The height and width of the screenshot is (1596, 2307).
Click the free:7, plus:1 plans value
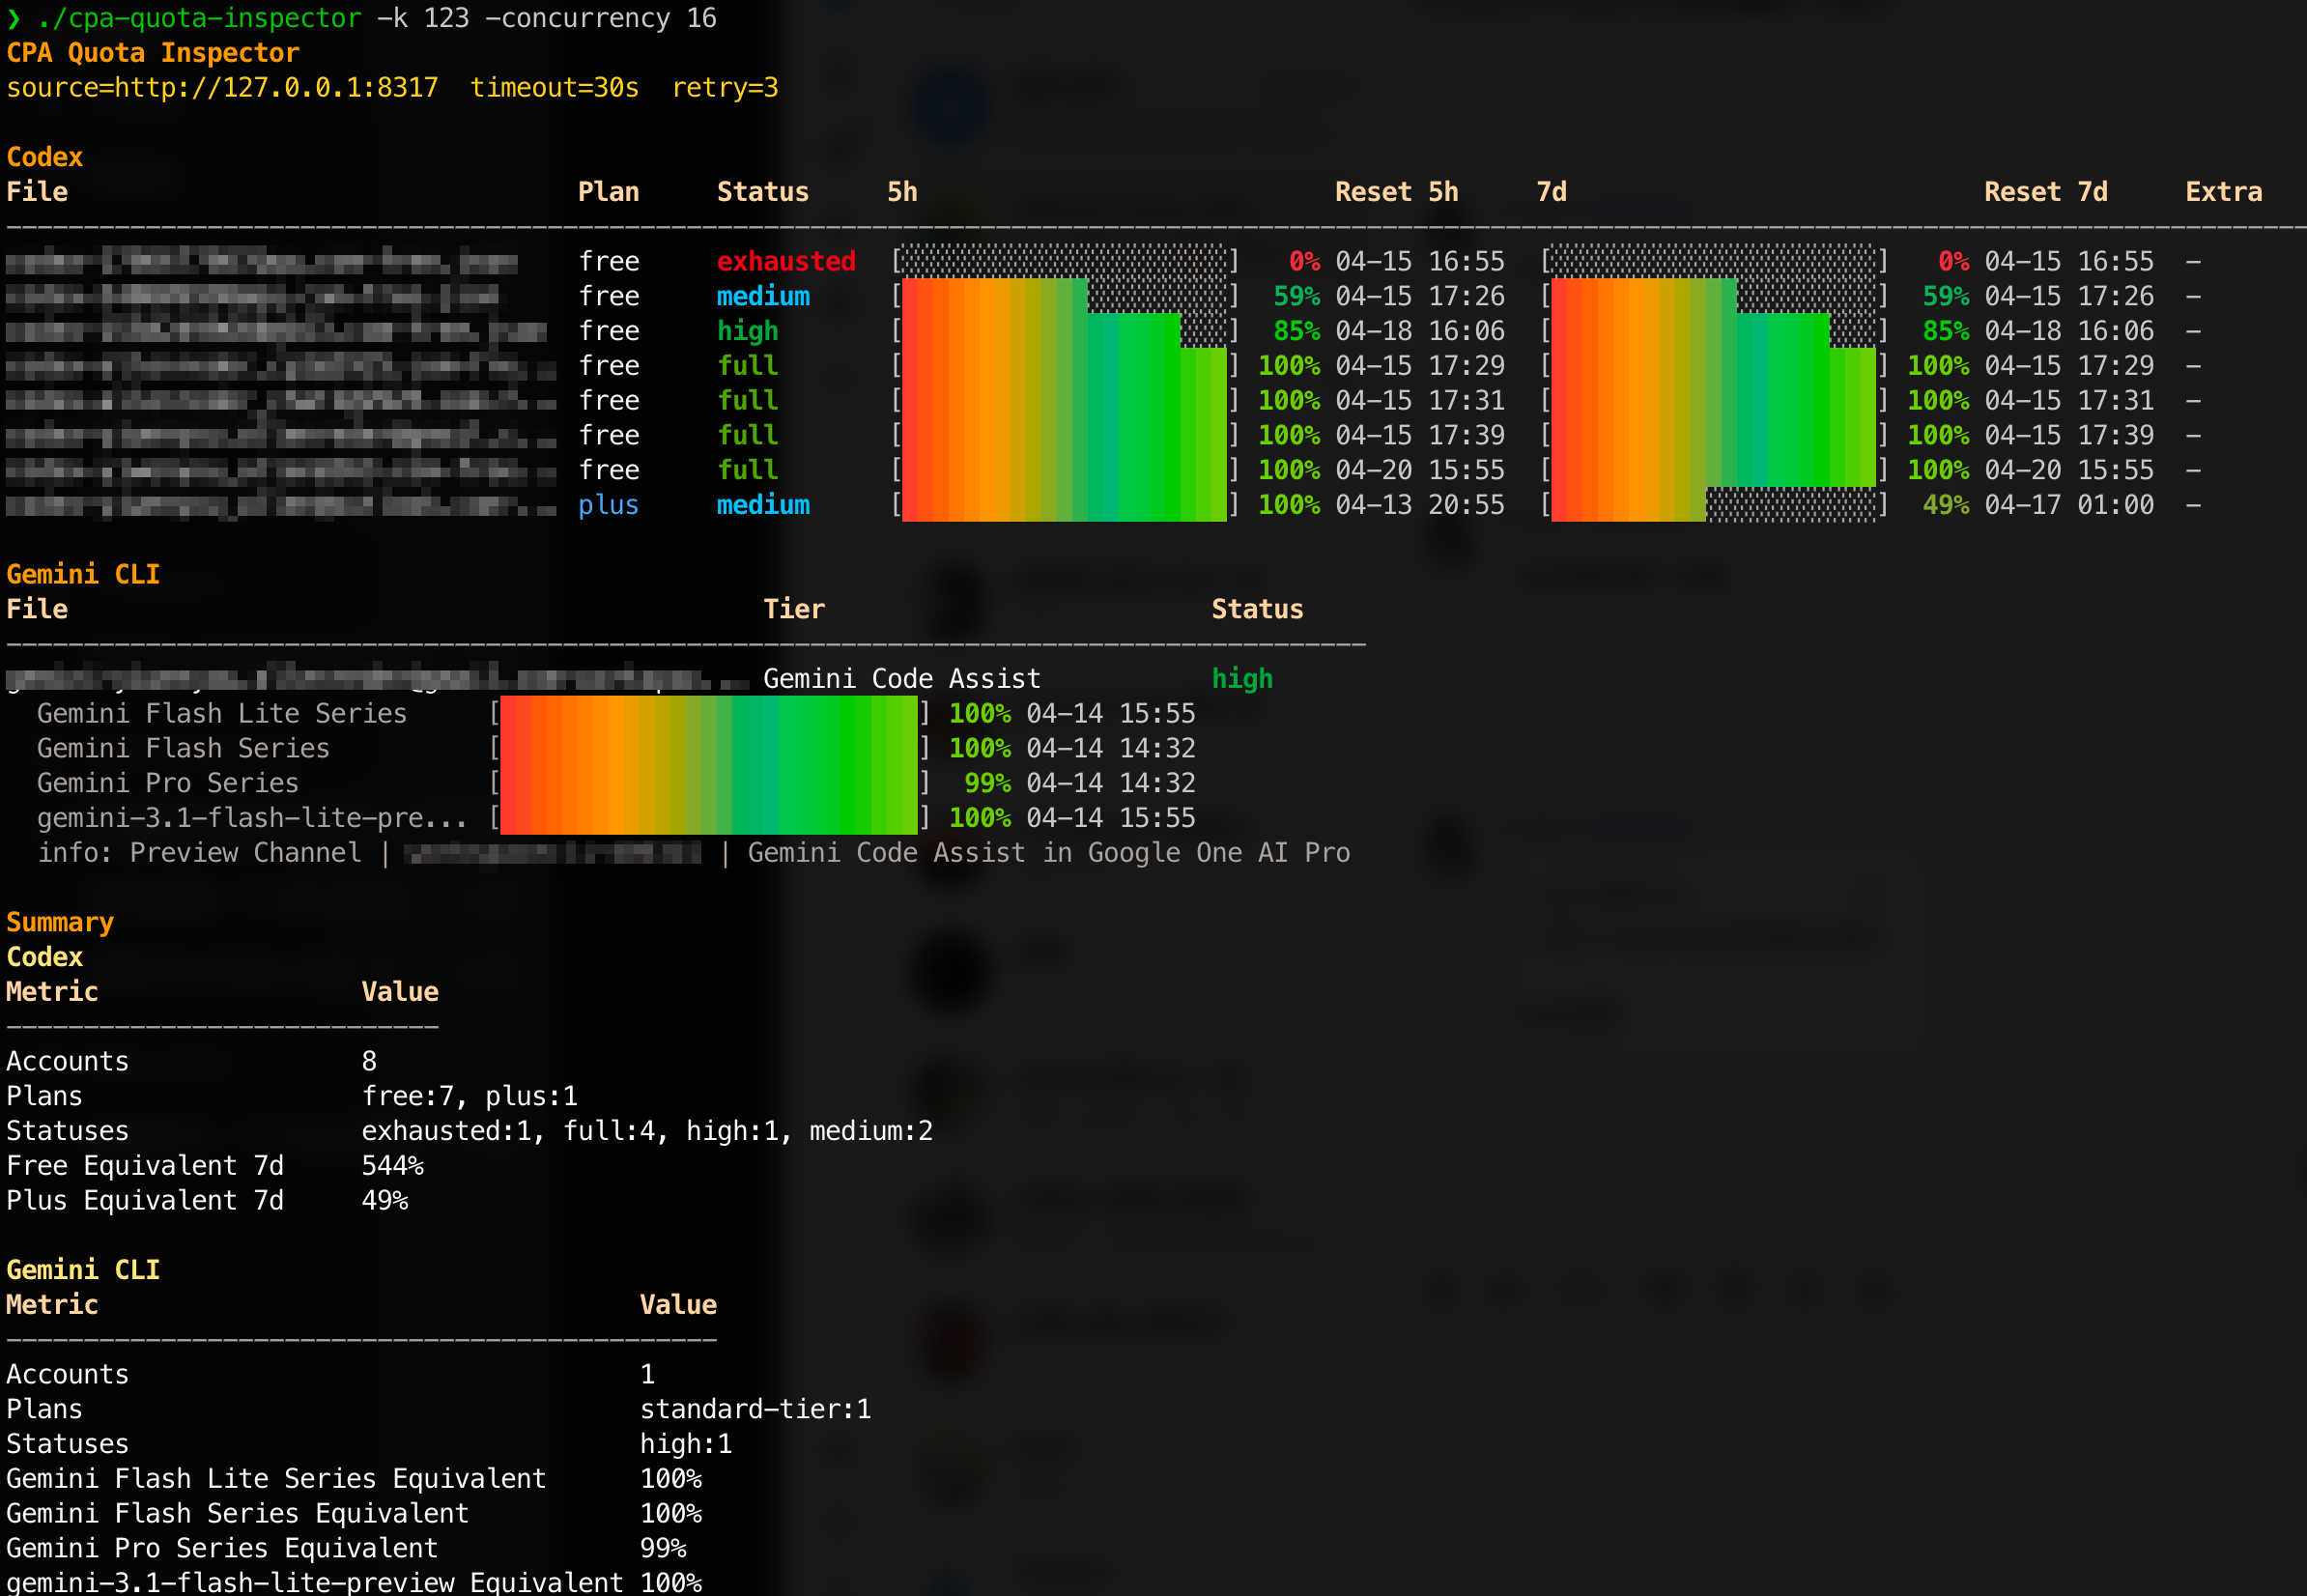pyautogui.click(x=469, y=1096)
